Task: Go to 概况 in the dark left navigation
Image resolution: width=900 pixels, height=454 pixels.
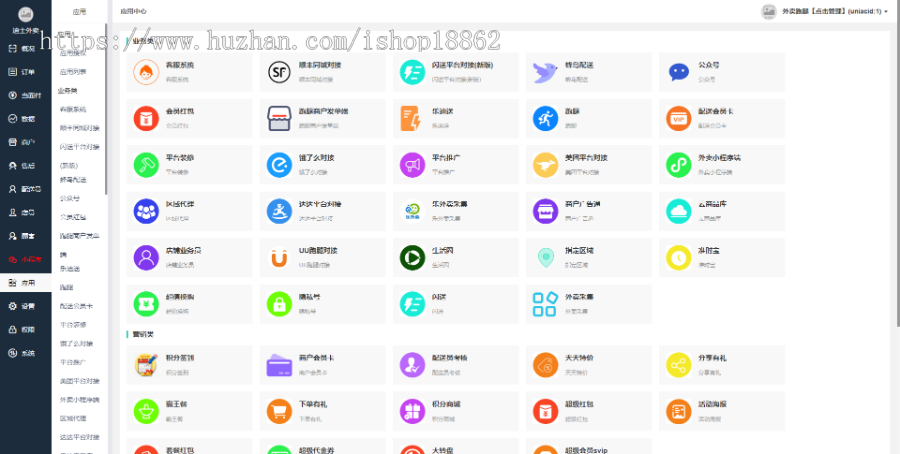Action: pos(25,49)
